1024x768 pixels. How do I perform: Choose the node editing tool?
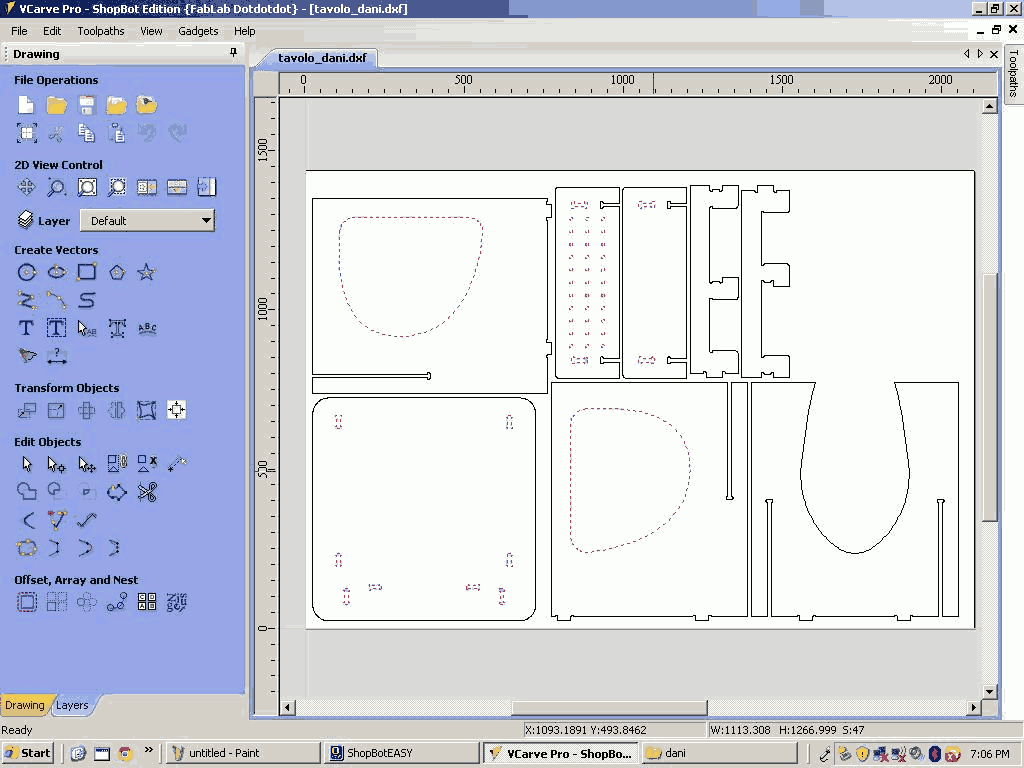57,464
